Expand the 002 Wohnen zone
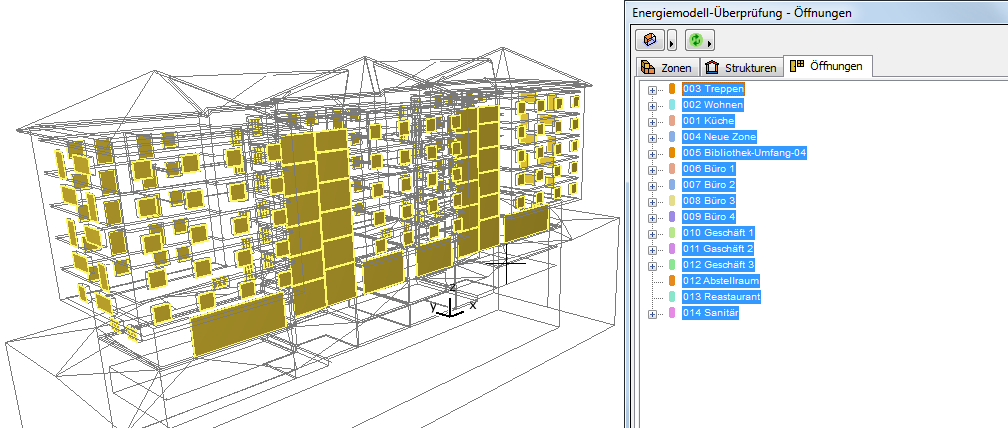The width and height of the screenshot is (1008, 428). [652, 105]
